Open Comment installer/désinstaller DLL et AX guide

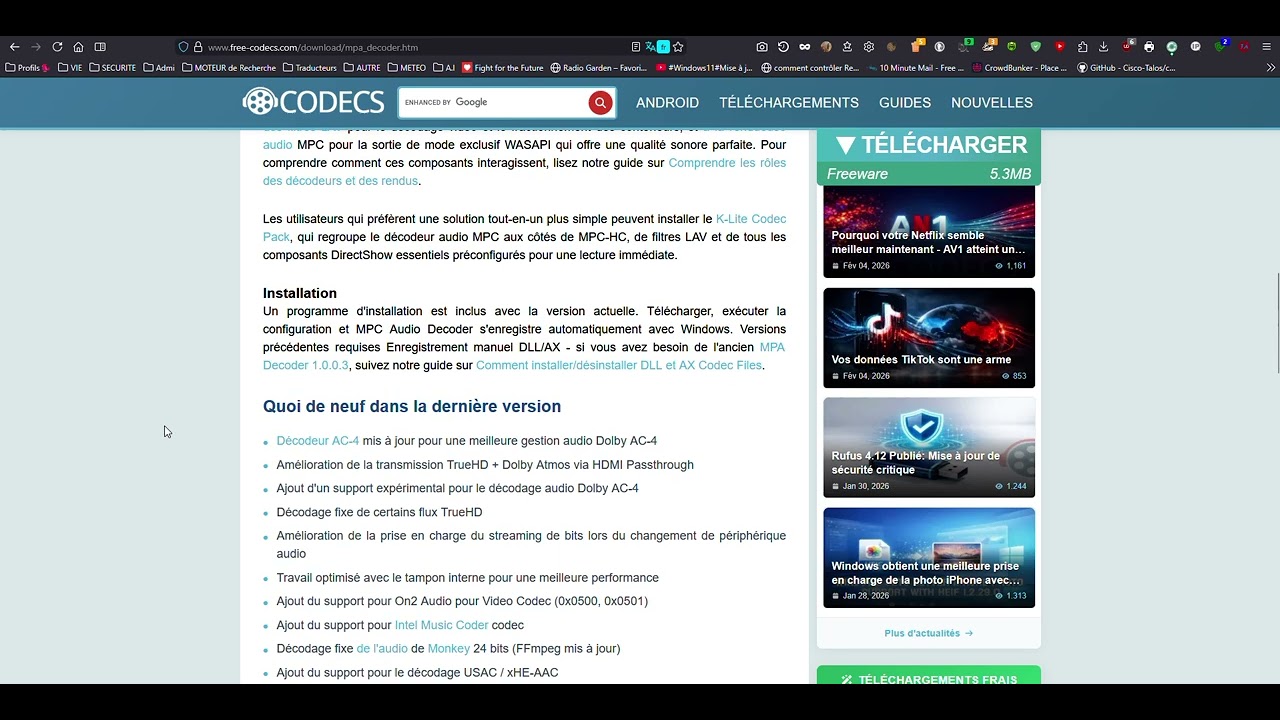(619, 365)
